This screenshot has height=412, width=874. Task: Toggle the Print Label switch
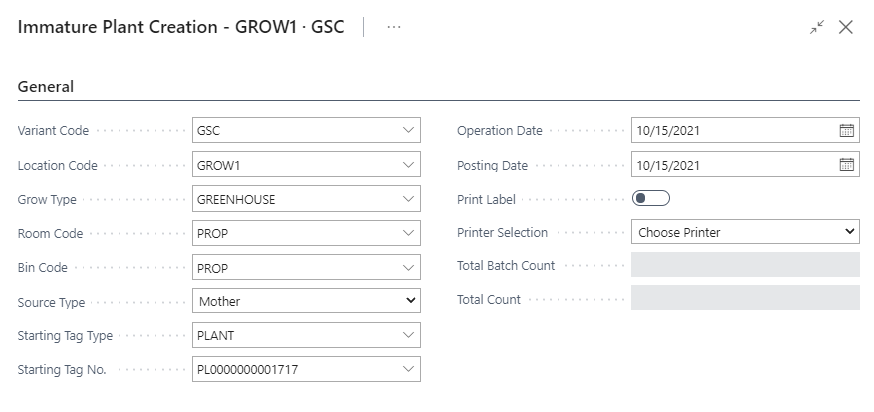[651, 199]
